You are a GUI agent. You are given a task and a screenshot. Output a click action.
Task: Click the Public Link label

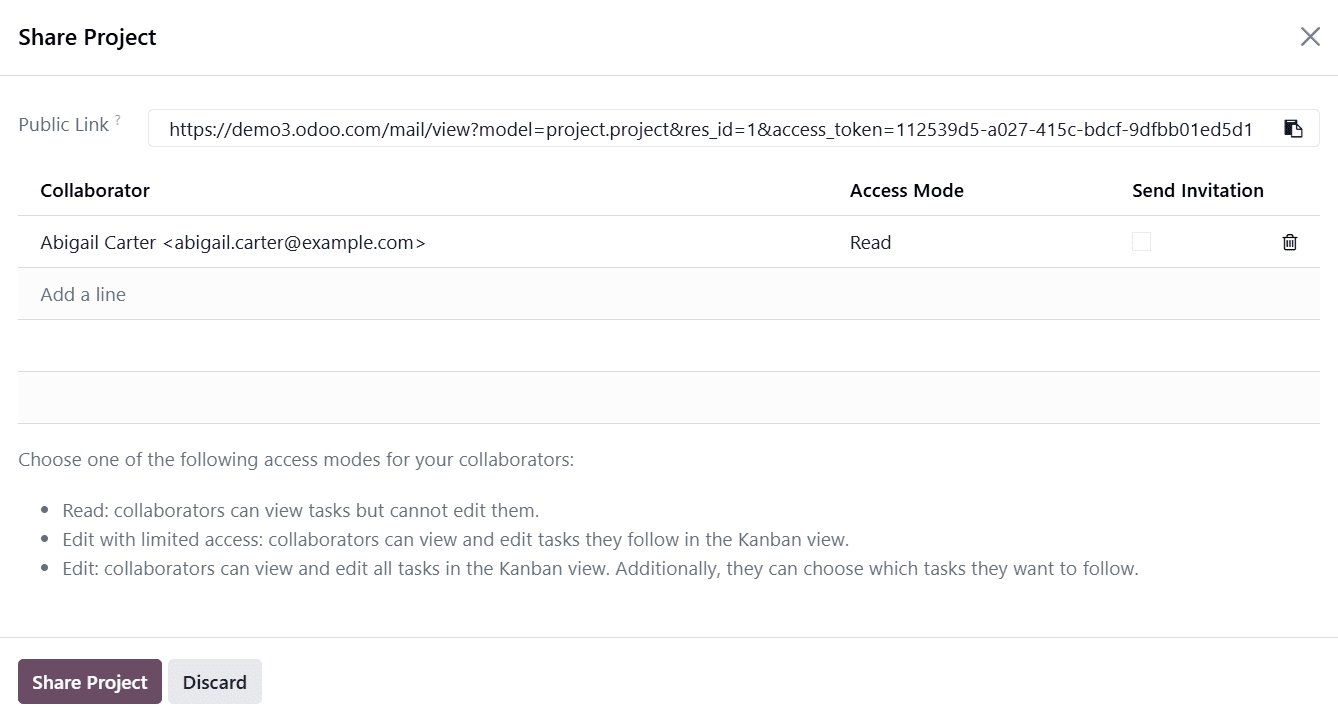[64, 125]
